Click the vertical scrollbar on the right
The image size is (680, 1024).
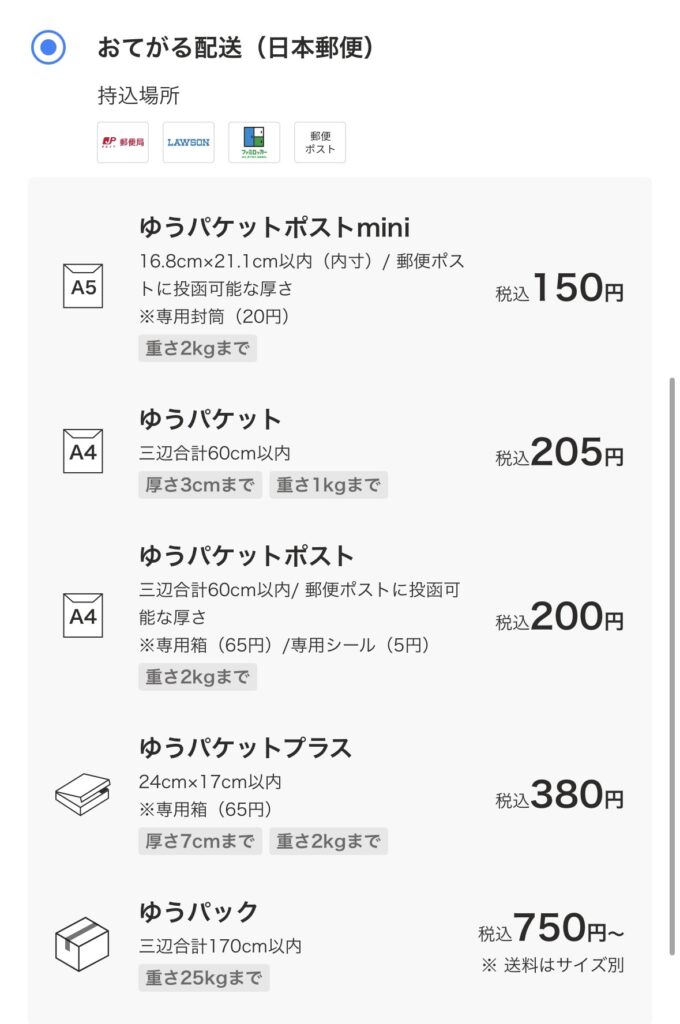coord(672,666)
